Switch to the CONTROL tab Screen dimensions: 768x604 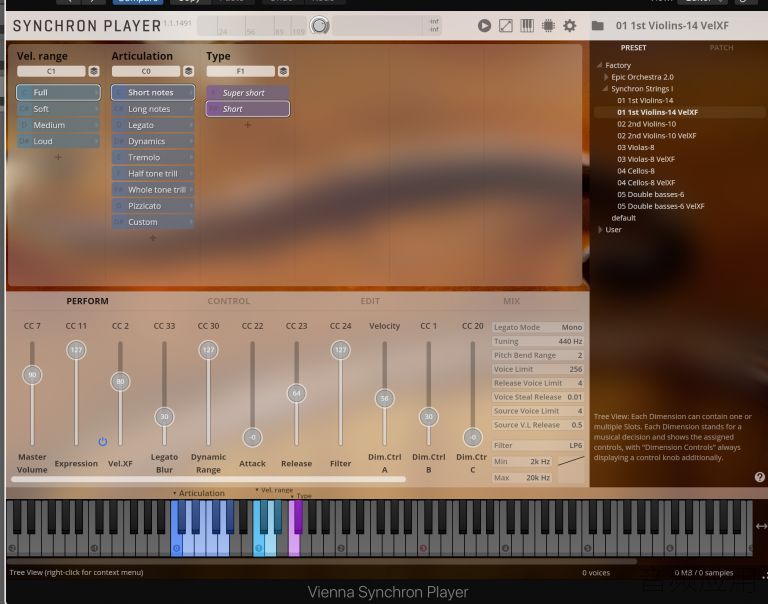pos(228,301)
